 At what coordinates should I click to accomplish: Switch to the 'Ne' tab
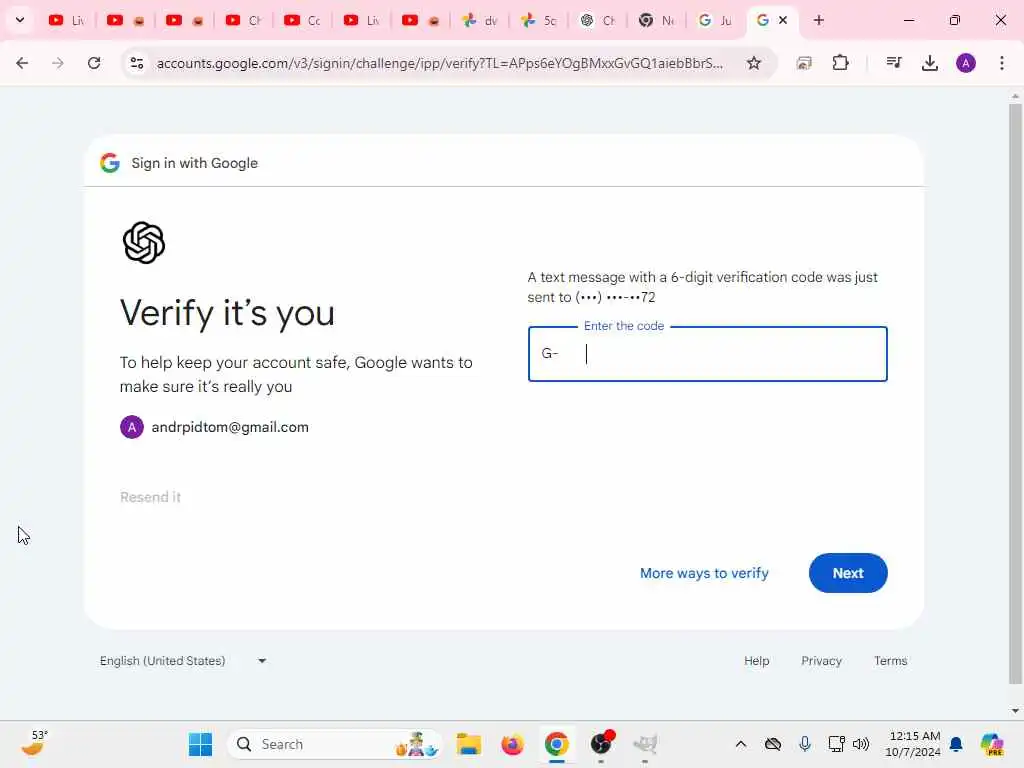(x=656, y=20)
